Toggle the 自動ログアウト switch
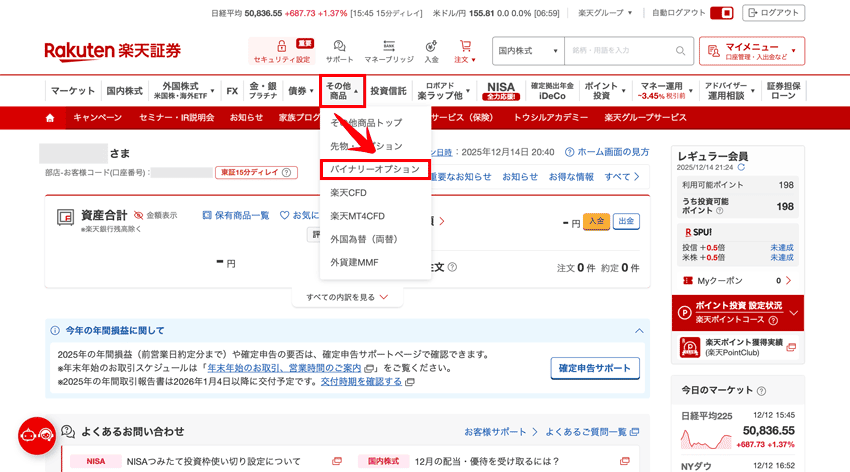The height and width of the screenshot is (472, 850). [x=722, y=12]
